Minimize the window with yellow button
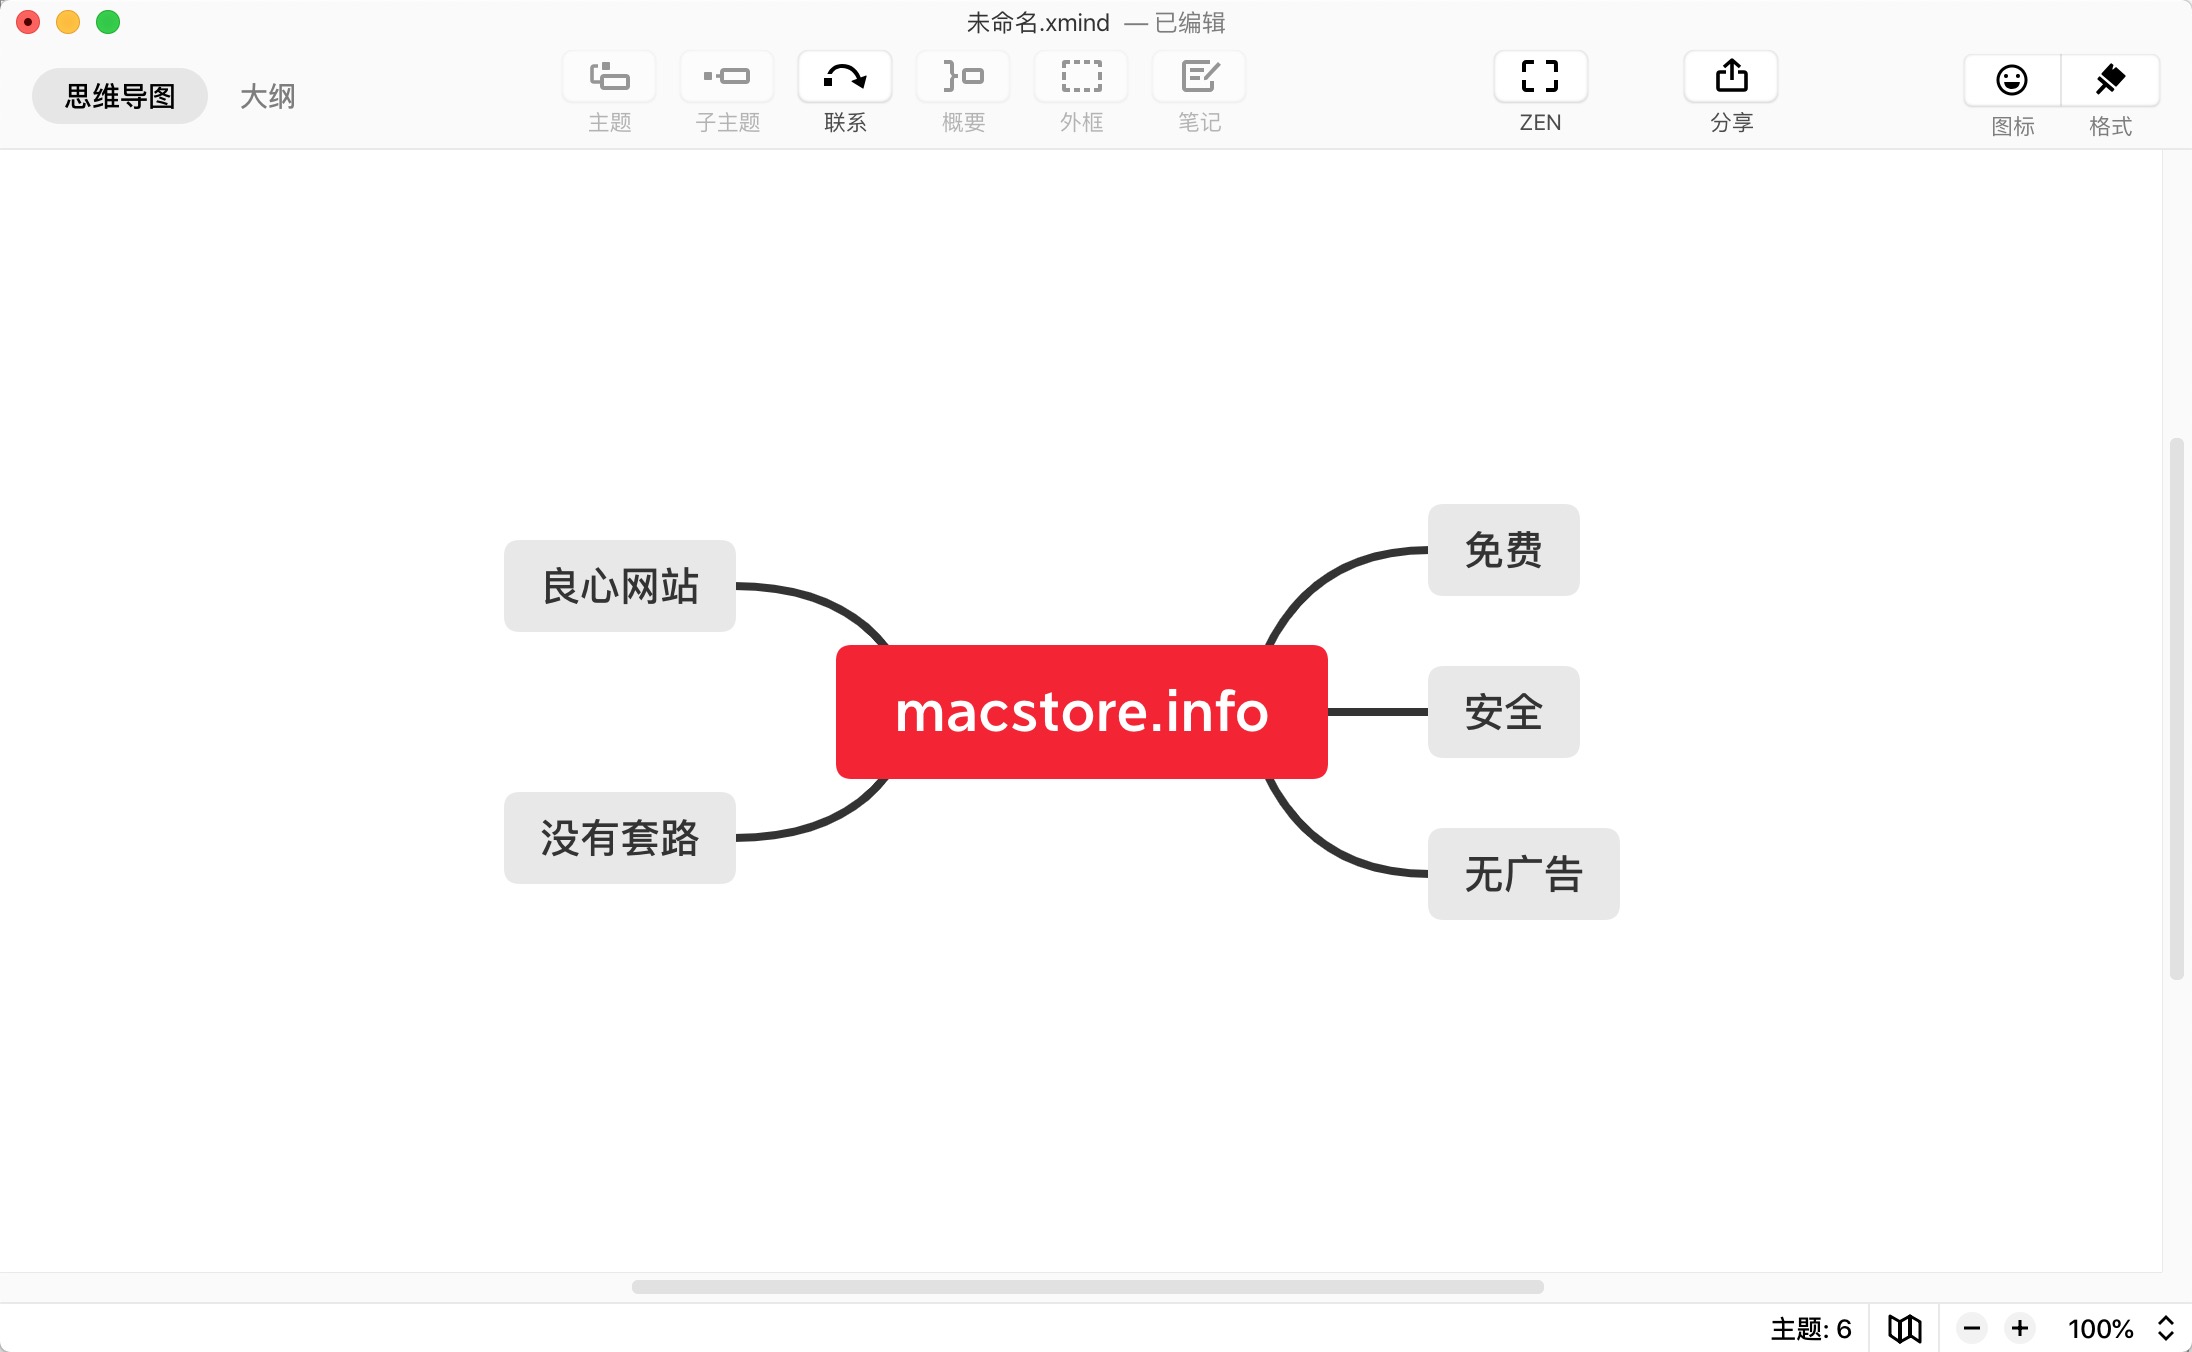The height and width of the screenshot is (1352, 2192). tap(68, 22)
